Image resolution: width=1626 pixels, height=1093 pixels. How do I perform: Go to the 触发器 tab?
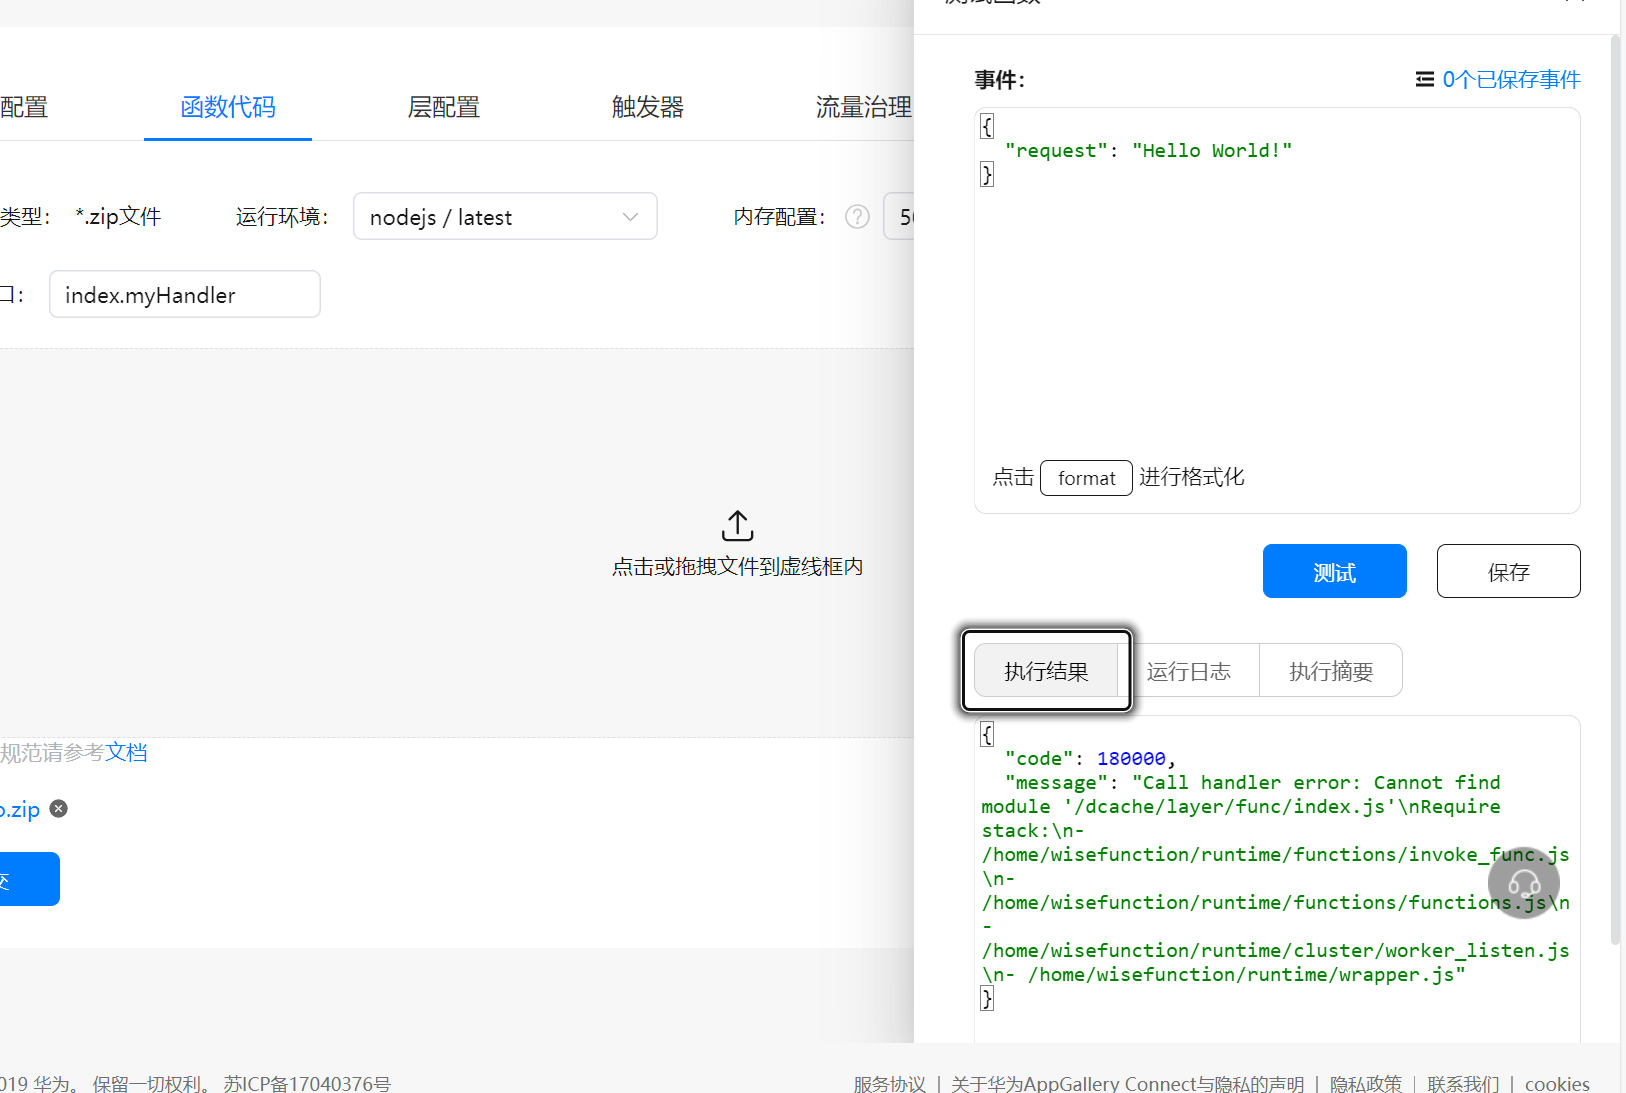pyautogui.click(x=648, y=107)
